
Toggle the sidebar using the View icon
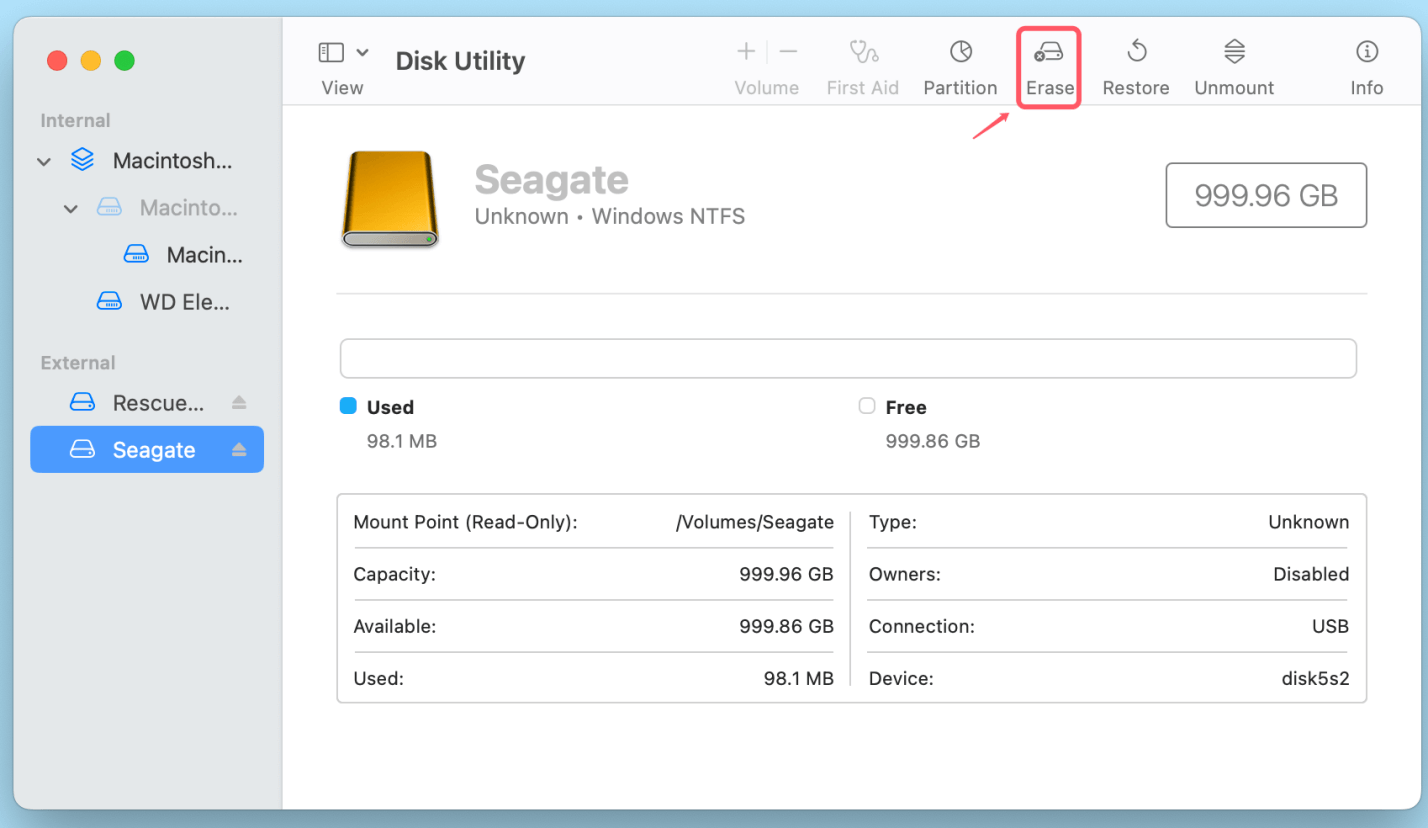click(x=333, y=50)
